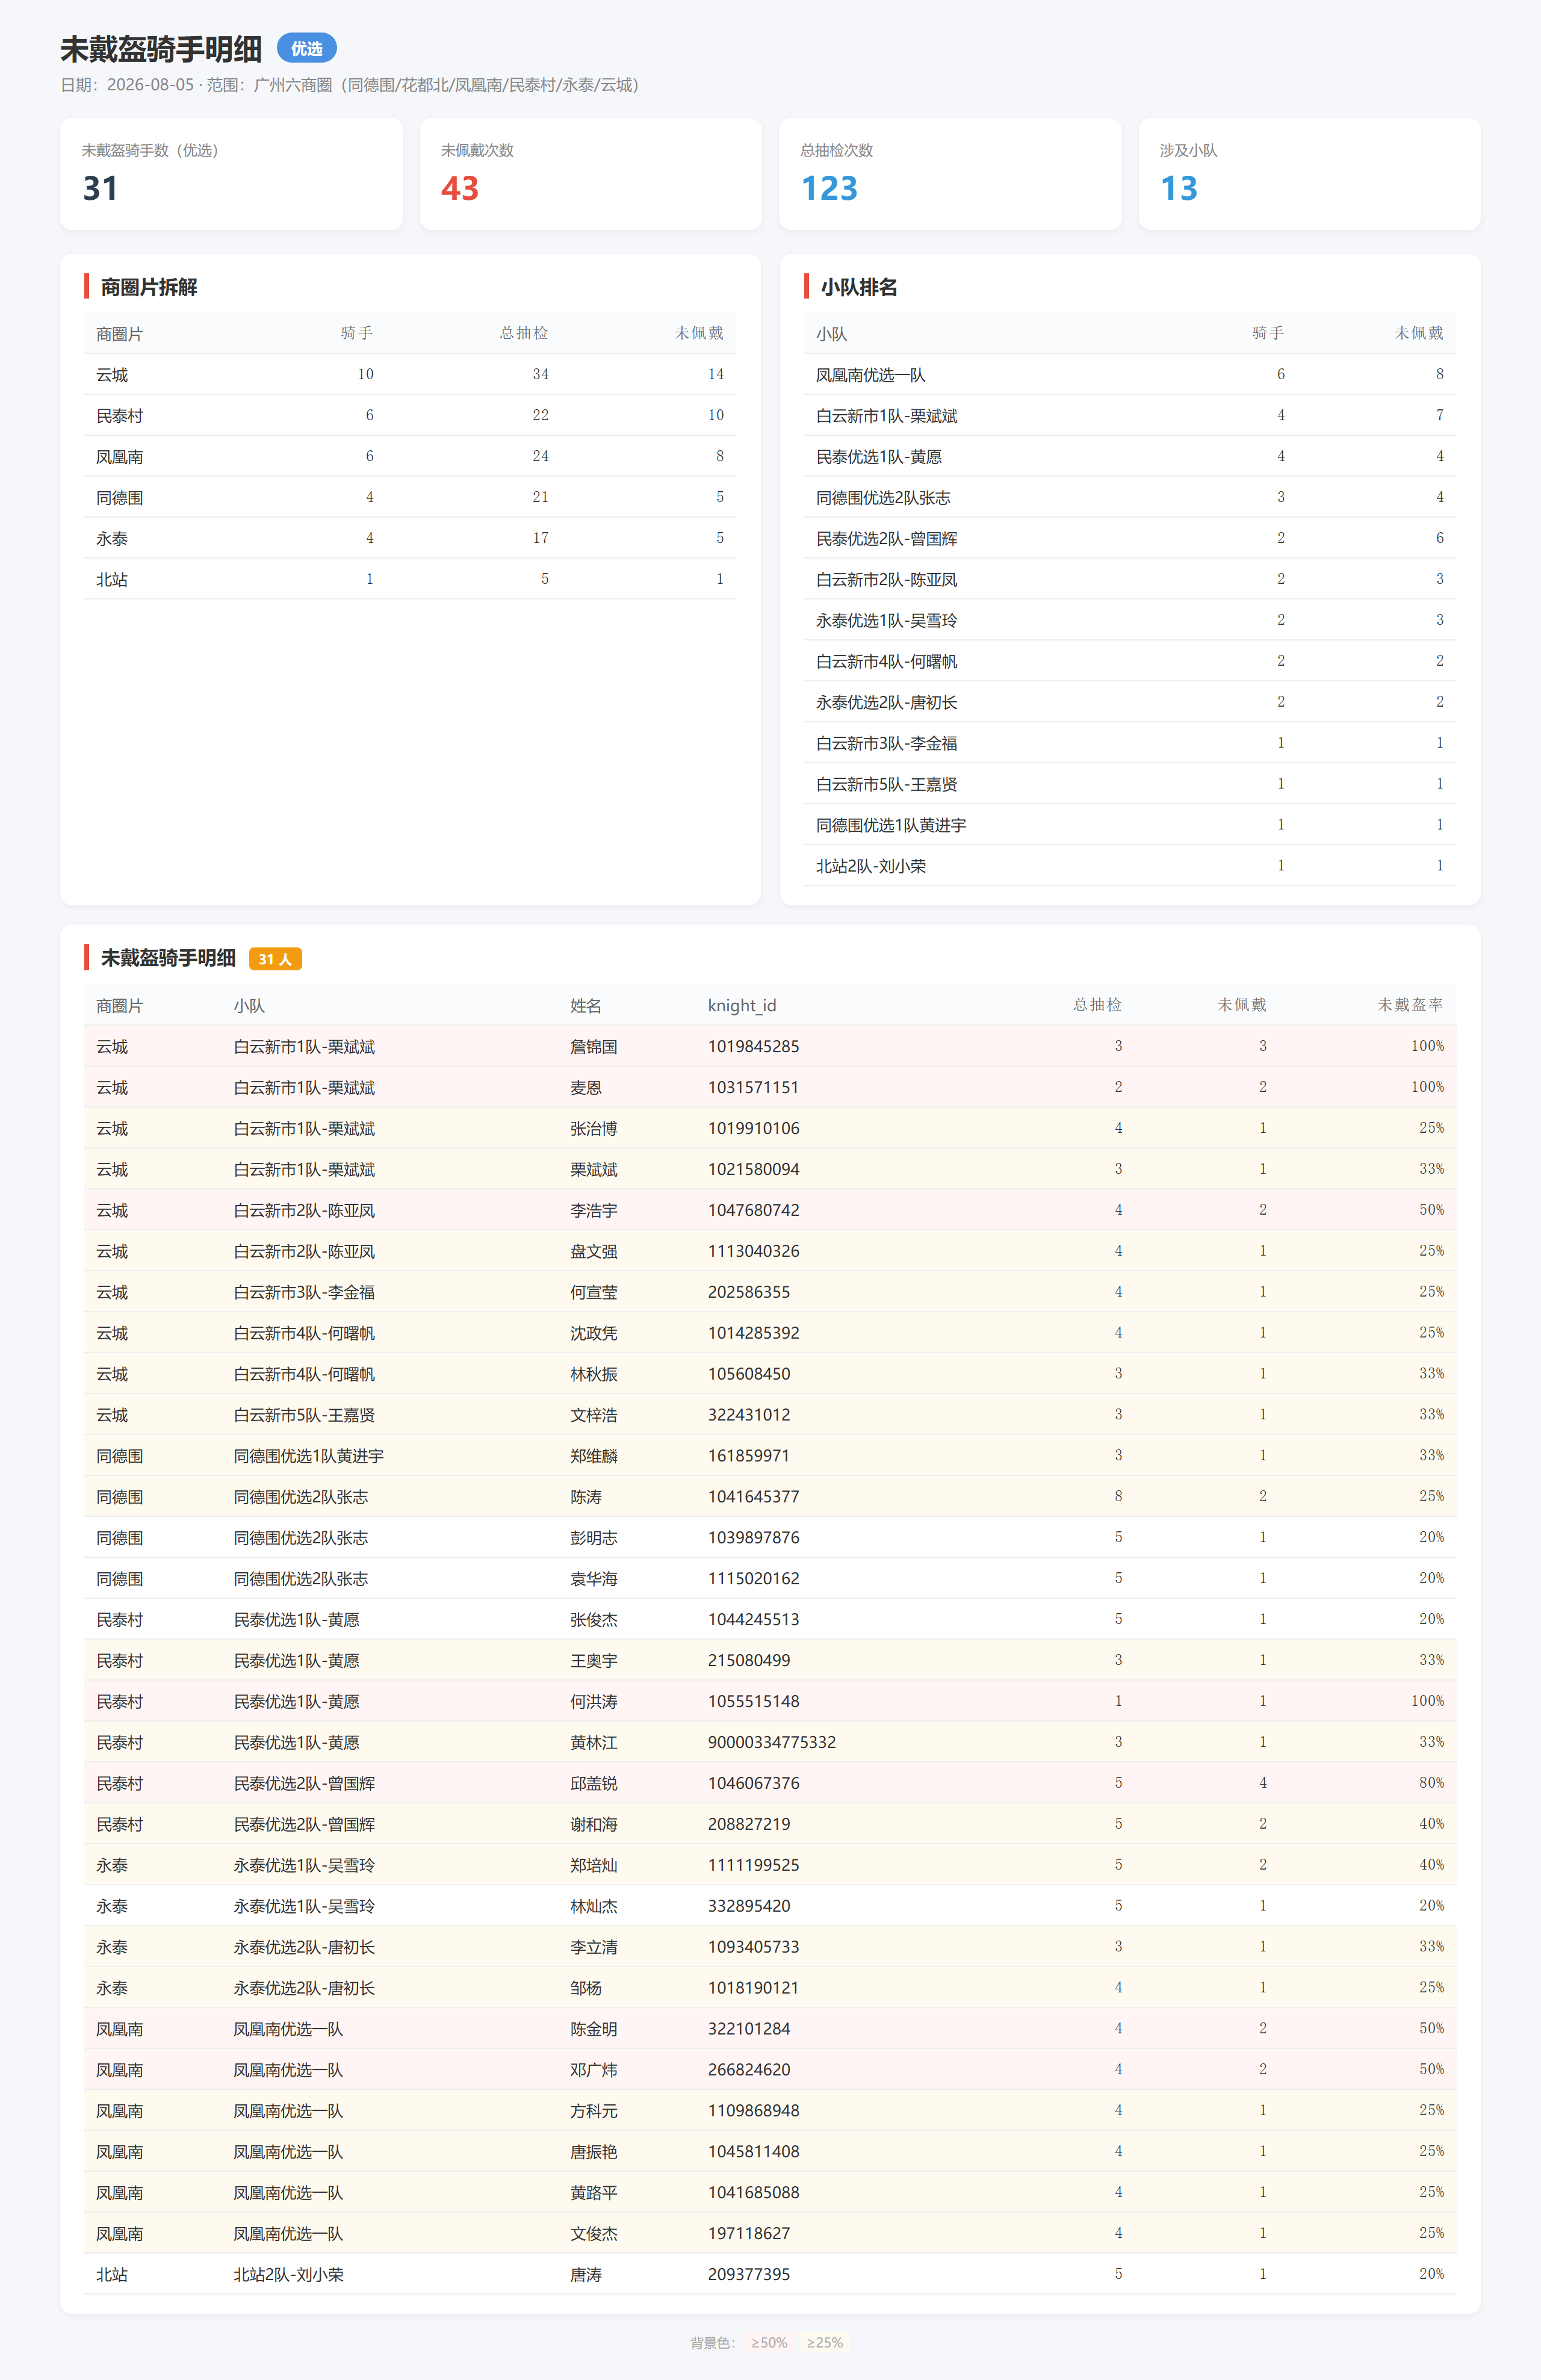
Task: Select rider name "文梓浩"
Action: coord(594,1416)
